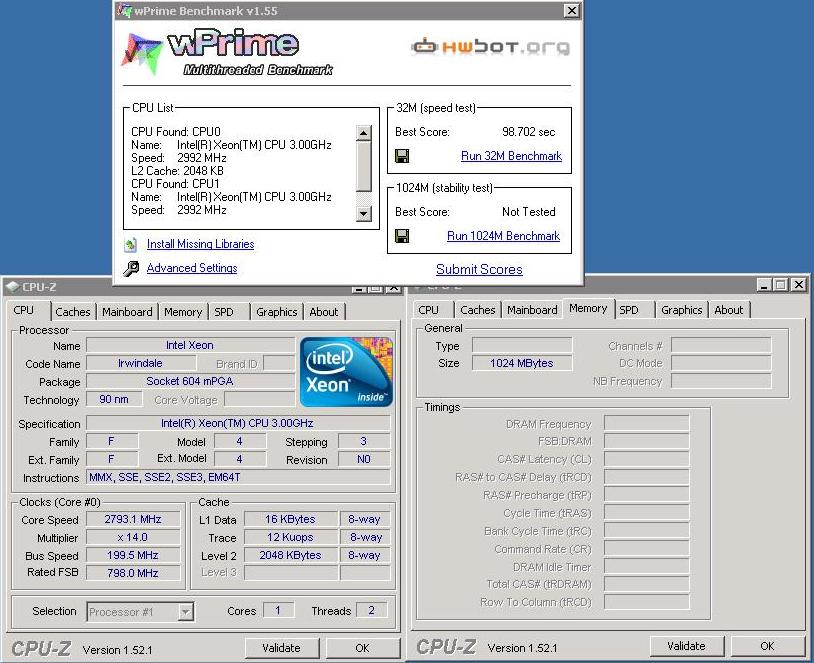Click the save icon beside Run 32M Benchmark

tap(402, 156)
